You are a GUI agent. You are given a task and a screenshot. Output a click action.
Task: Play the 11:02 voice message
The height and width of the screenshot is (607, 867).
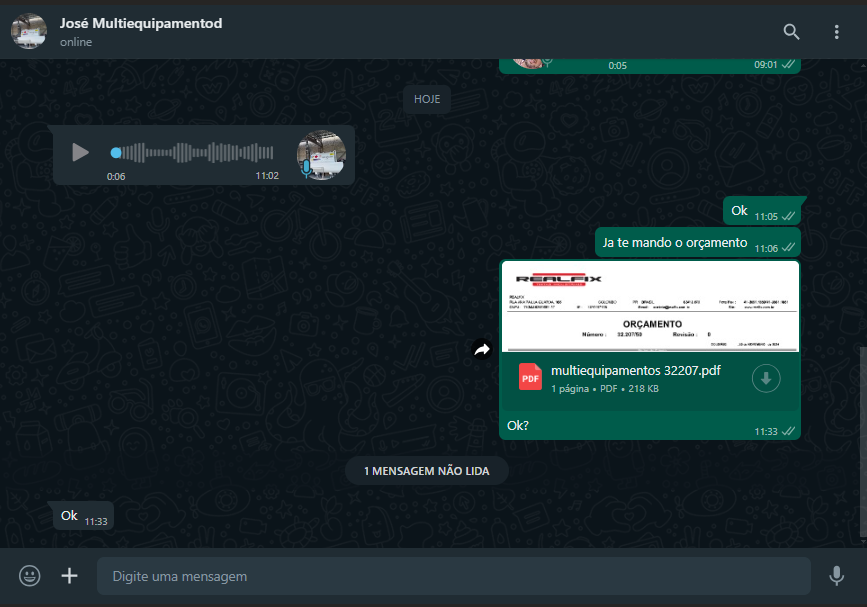[81, 153]
